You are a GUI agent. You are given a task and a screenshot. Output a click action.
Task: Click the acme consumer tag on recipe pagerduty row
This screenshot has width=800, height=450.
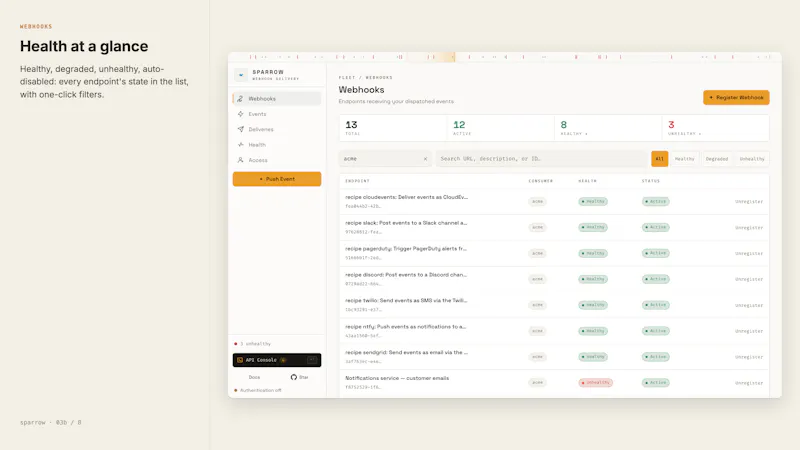[537, 253]
